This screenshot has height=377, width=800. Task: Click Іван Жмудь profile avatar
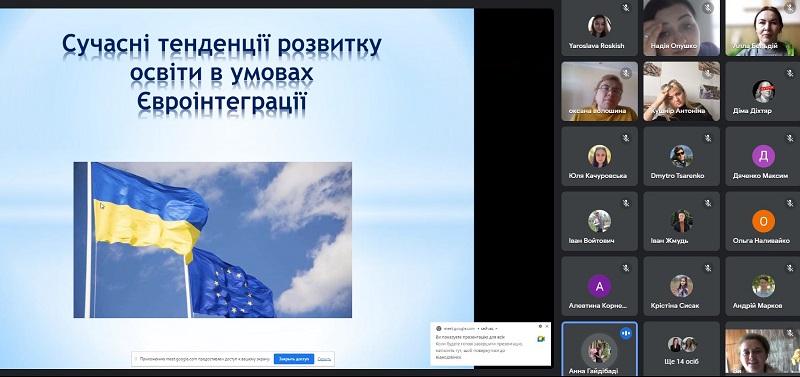[x=681, y=221]
